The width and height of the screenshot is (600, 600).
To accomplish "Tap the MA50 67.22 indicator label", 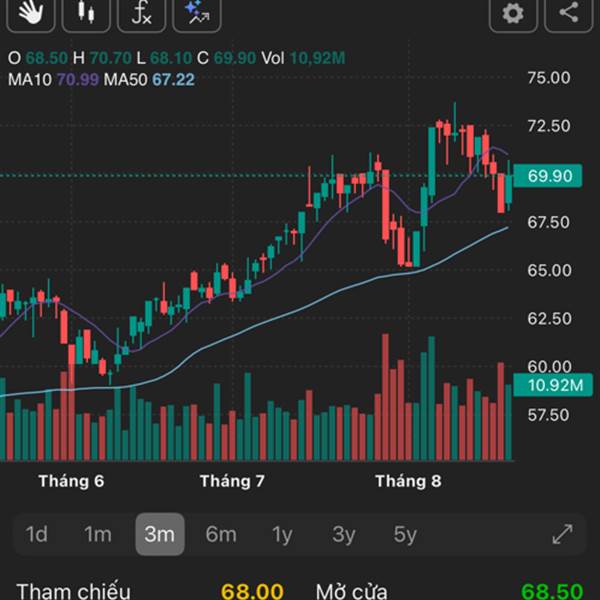I will [149, 80].
